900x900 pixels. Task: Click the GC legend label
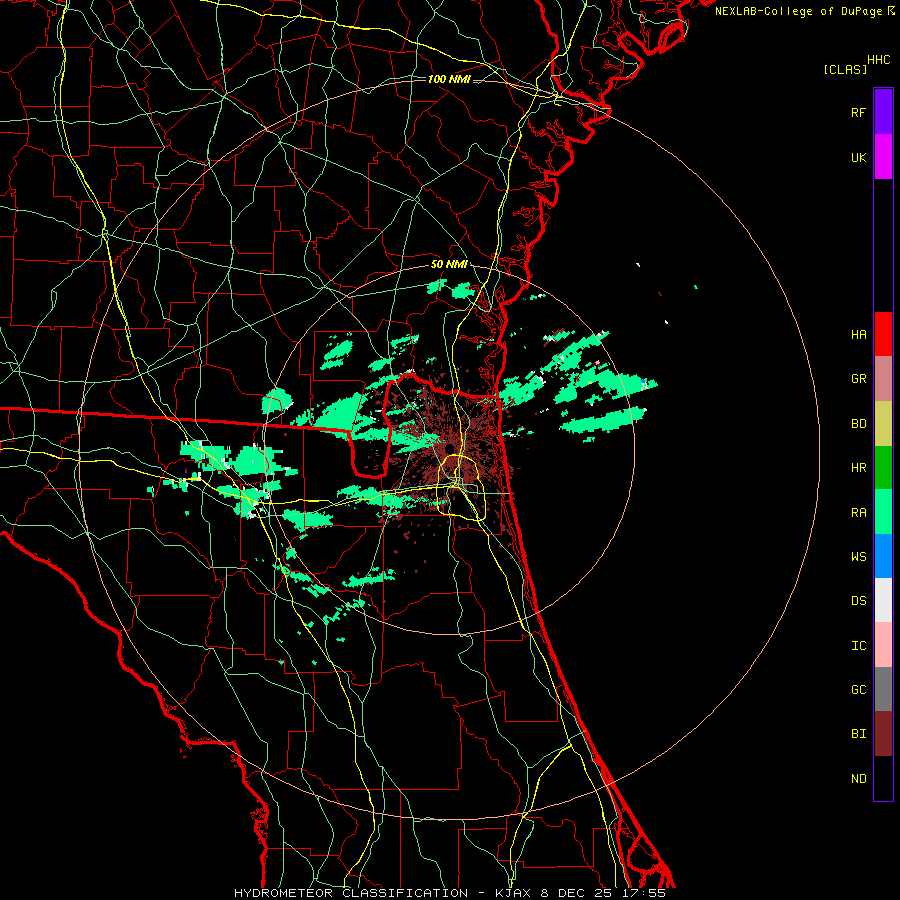[858, 690]
